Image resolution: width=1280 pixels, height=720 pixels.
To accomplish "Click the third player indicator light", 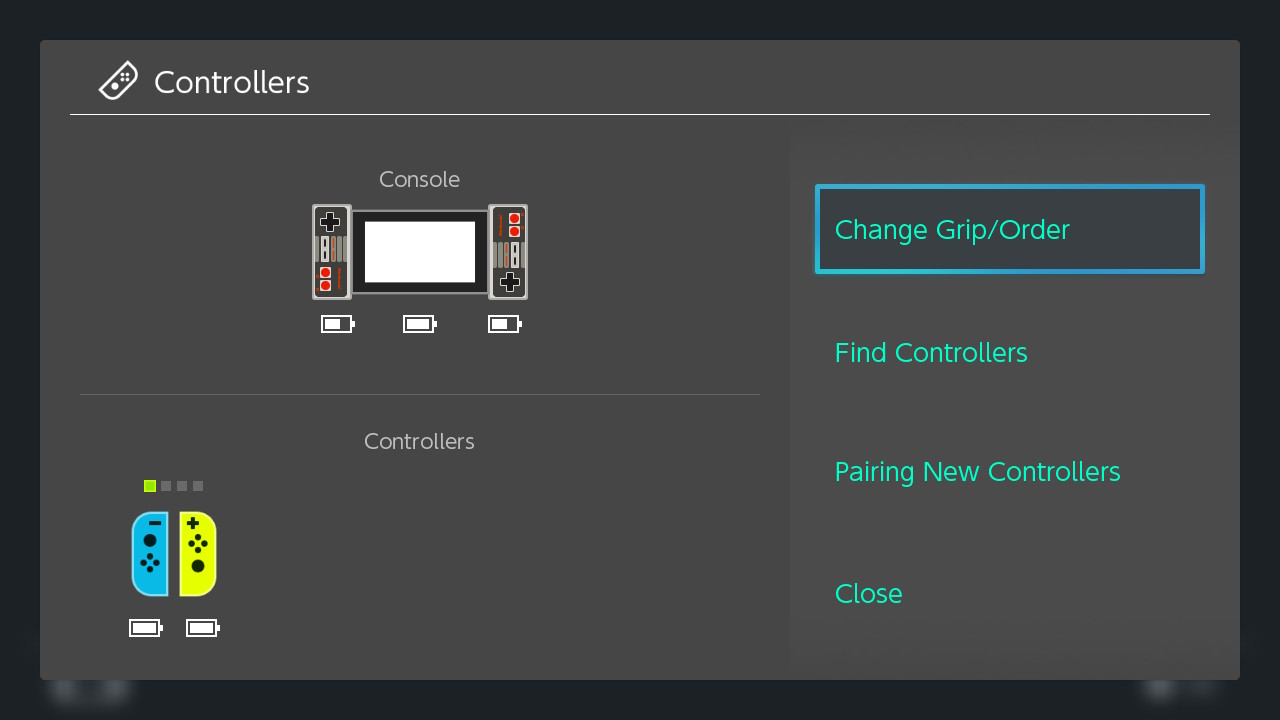I will point(182,486).
